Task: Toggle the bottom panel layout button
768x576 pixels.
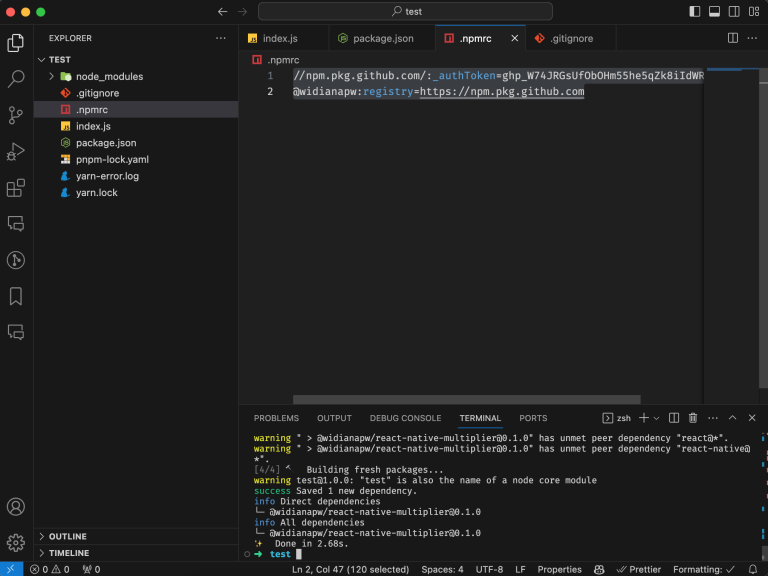Action: (x=714, y=11)
